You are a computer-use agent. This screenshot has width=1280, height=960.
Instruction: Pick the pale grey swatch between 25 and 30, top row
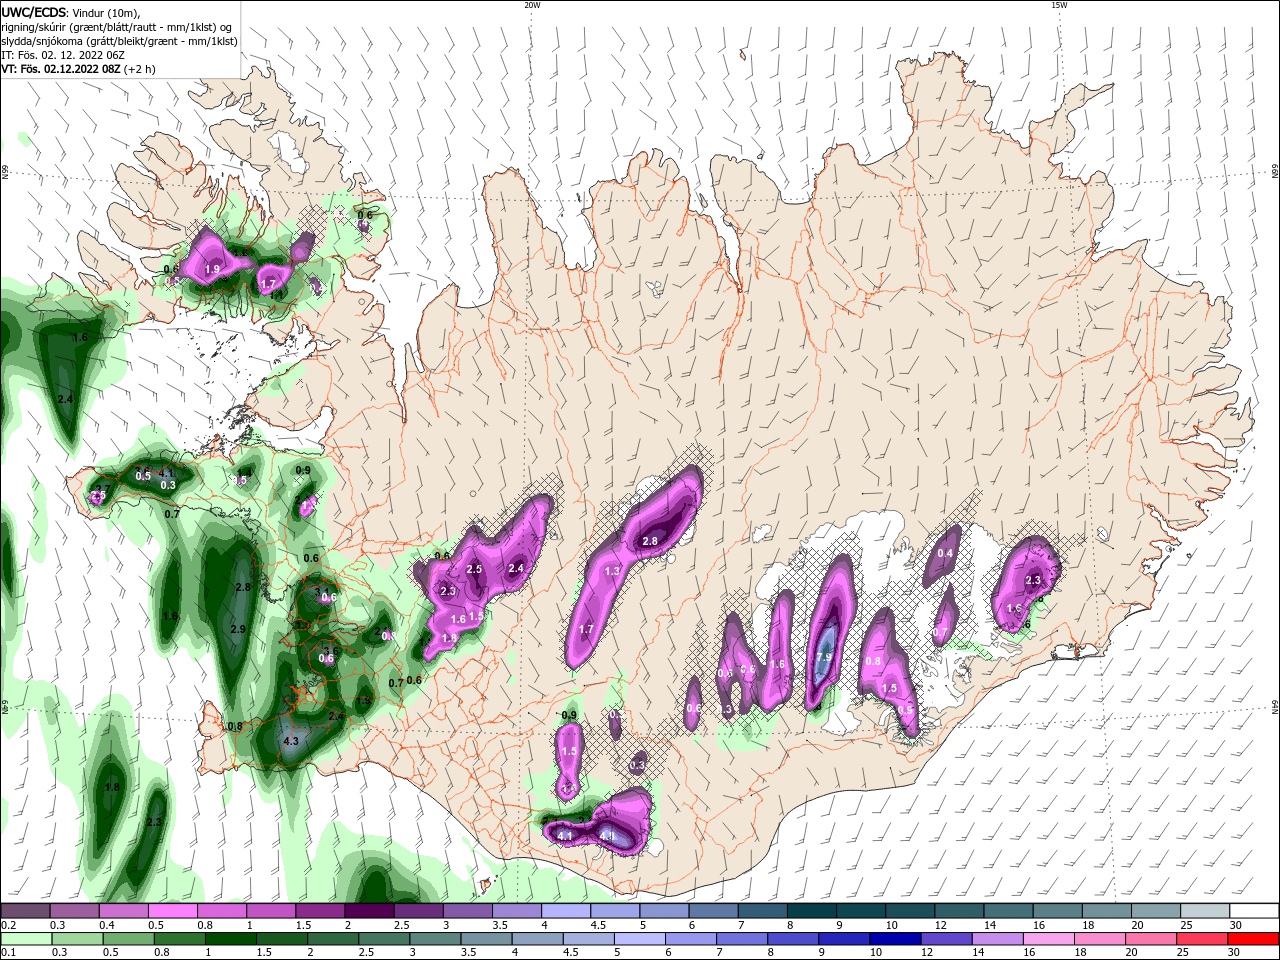pos(1204,911)
